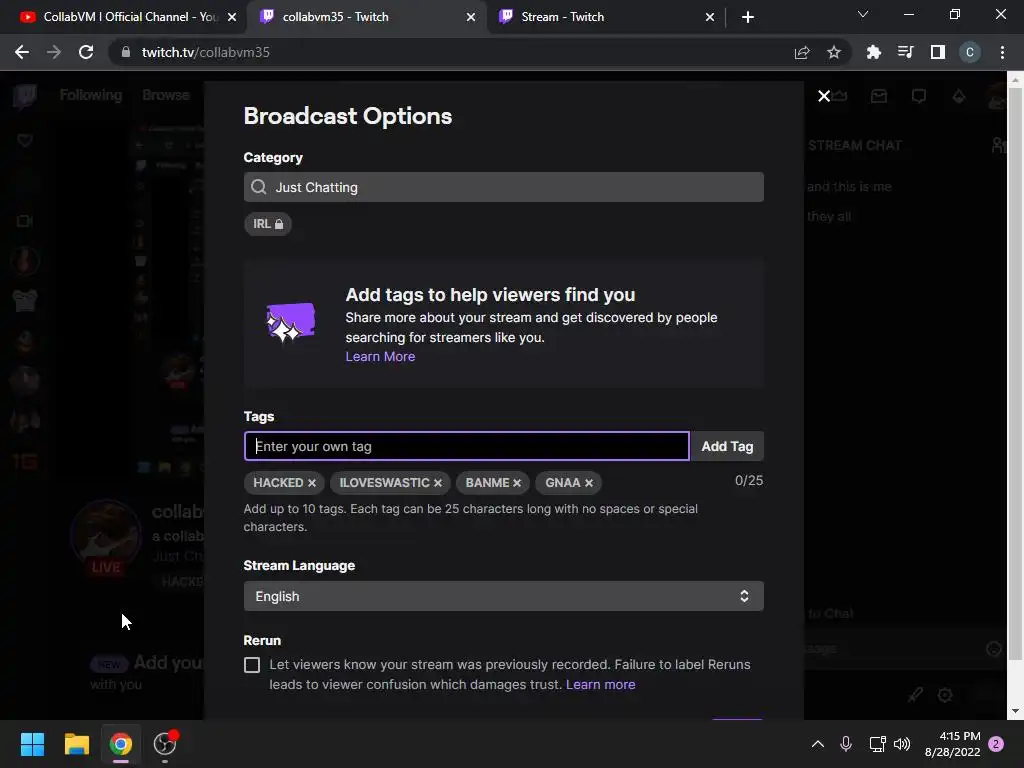This screenshot has height=768, width=1024.
Task: Open Windows Start menu
Action: click(x=32, y=744)
